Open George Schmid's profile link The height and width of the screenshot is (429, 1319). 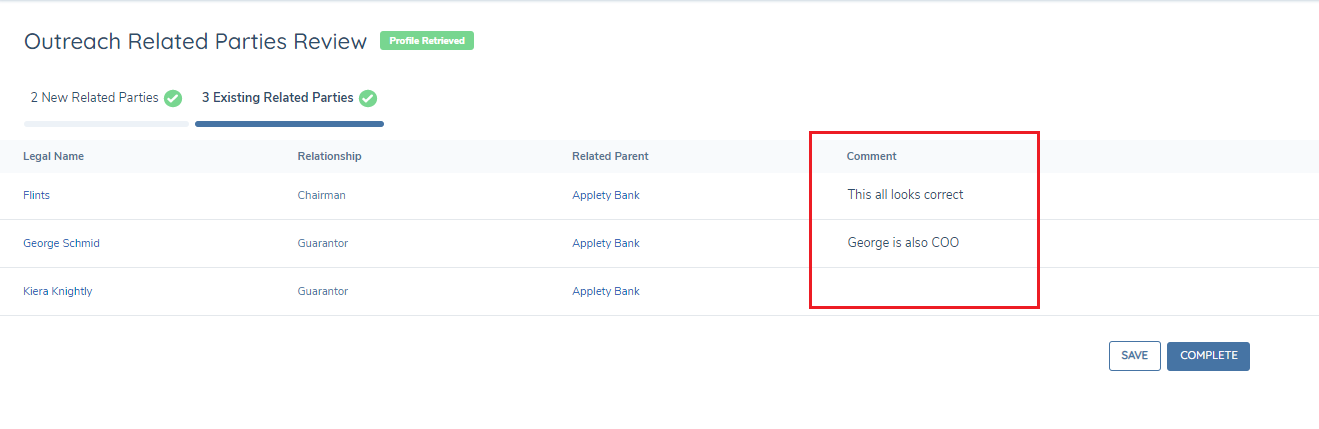tap(61, 243)
